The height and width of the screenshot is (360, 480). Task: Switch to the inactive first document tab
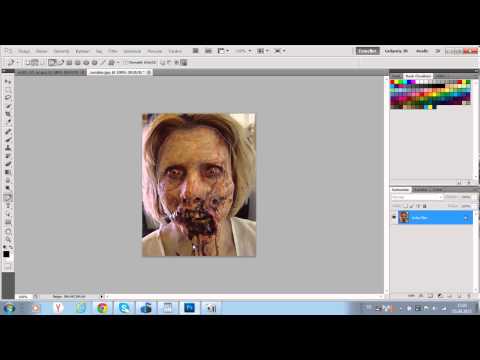[x=50, y=72]
